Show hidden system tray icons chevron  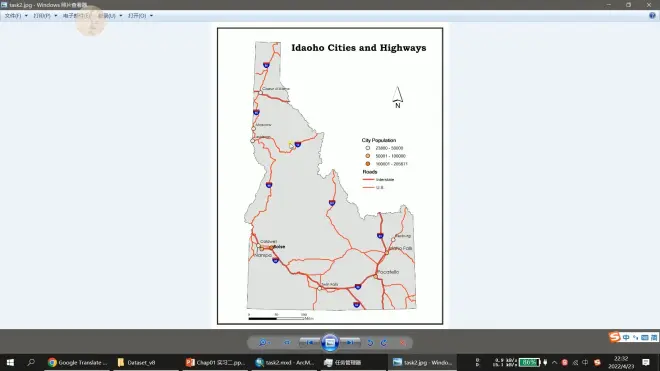click(554, 362)
